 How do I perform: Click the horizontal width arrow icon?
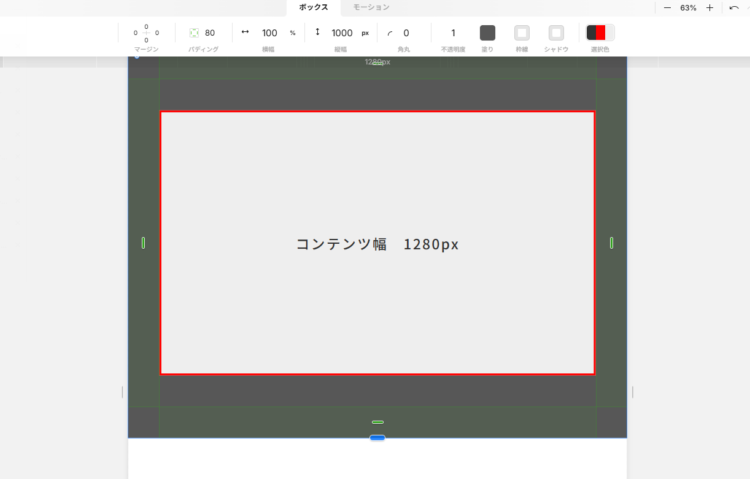click(x=245, y=32)
